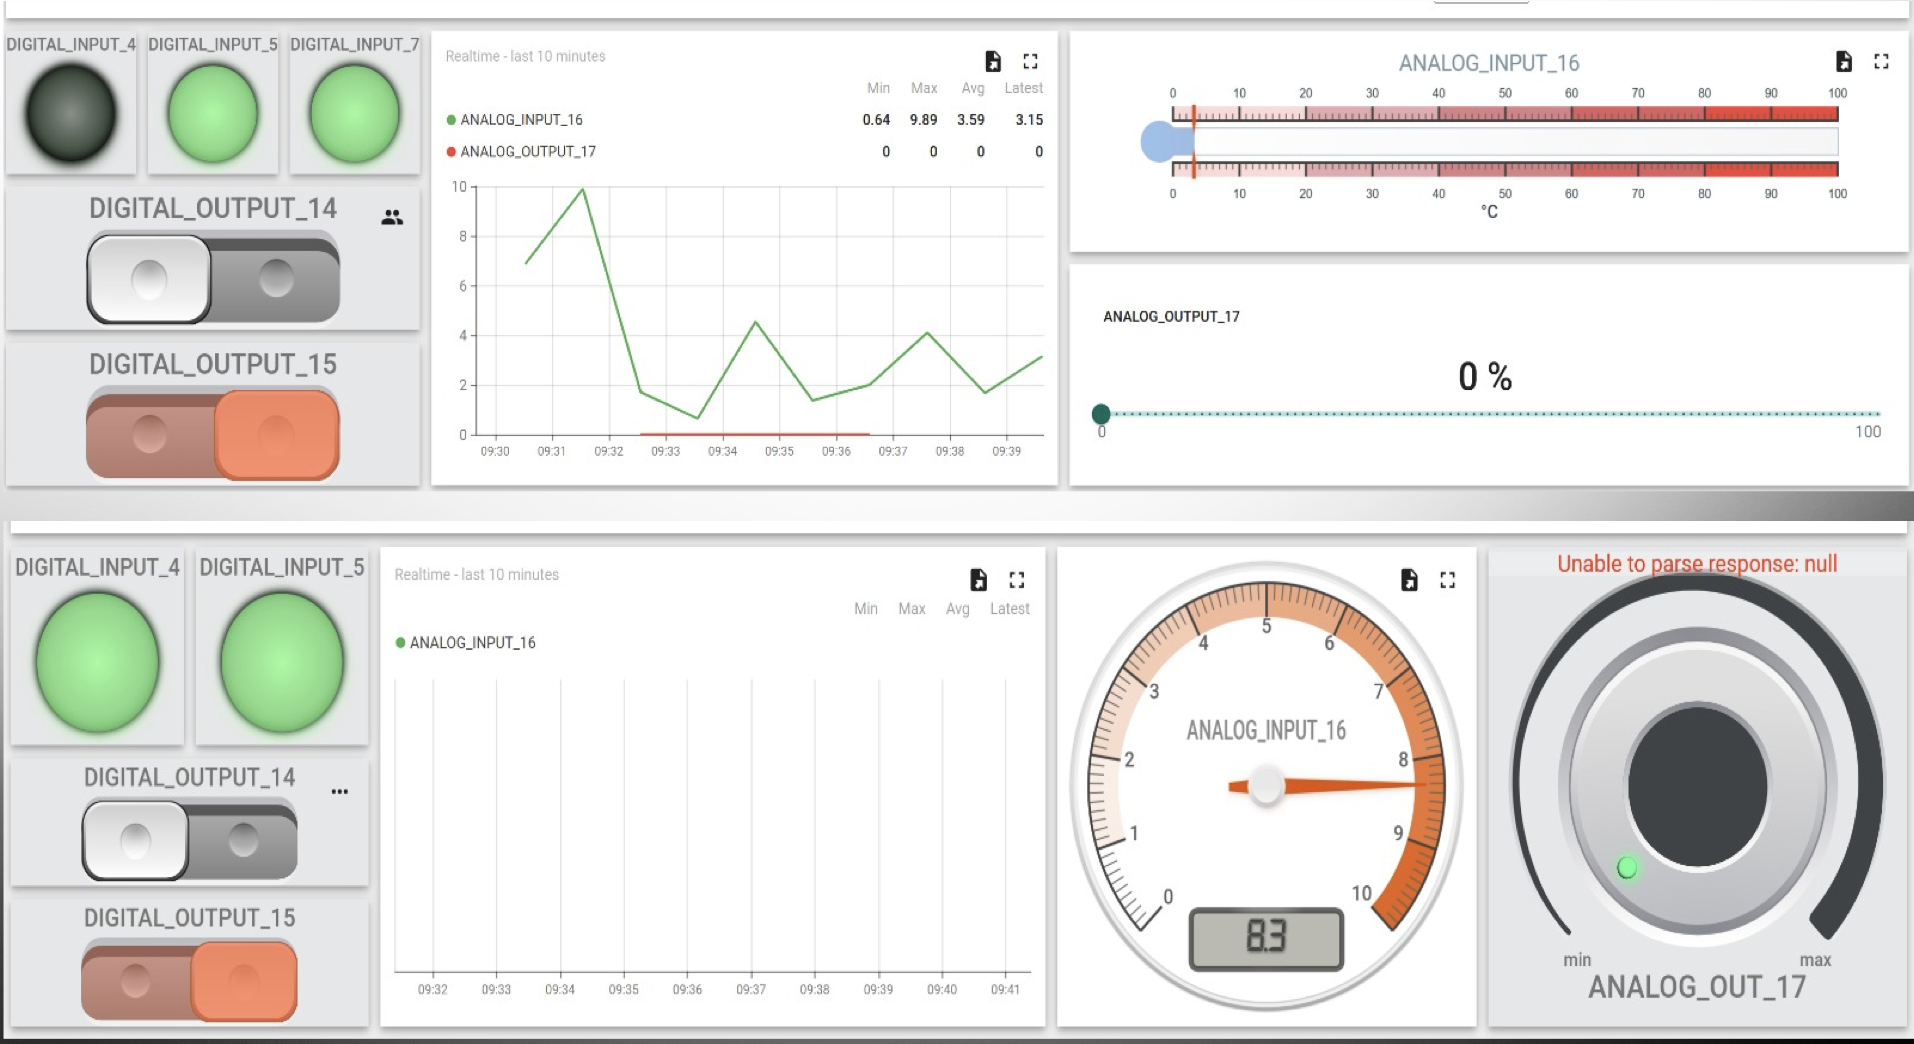Image resolution: width=1914 pixels, height=1044 pixels.
Task: Select ANALOG_OUTPUT_17 legend entry in chart
Action: coord(527,152)
